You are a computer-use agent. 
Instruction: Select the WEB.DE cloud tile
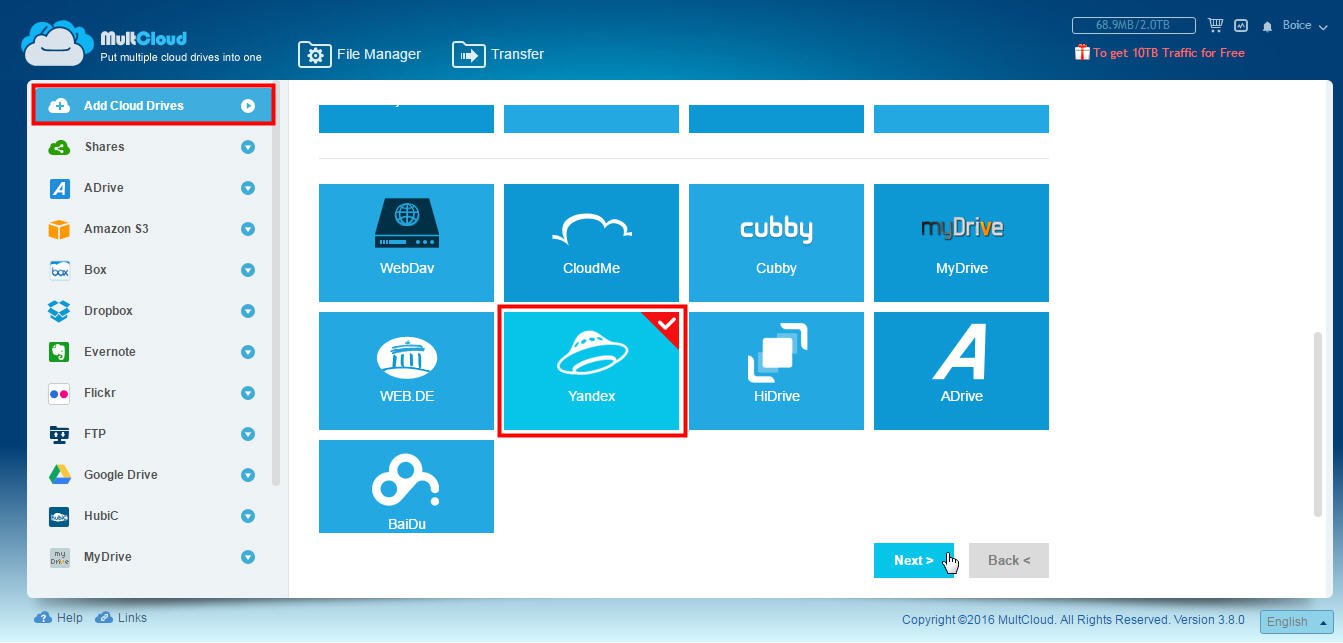(x=406, y=371)
